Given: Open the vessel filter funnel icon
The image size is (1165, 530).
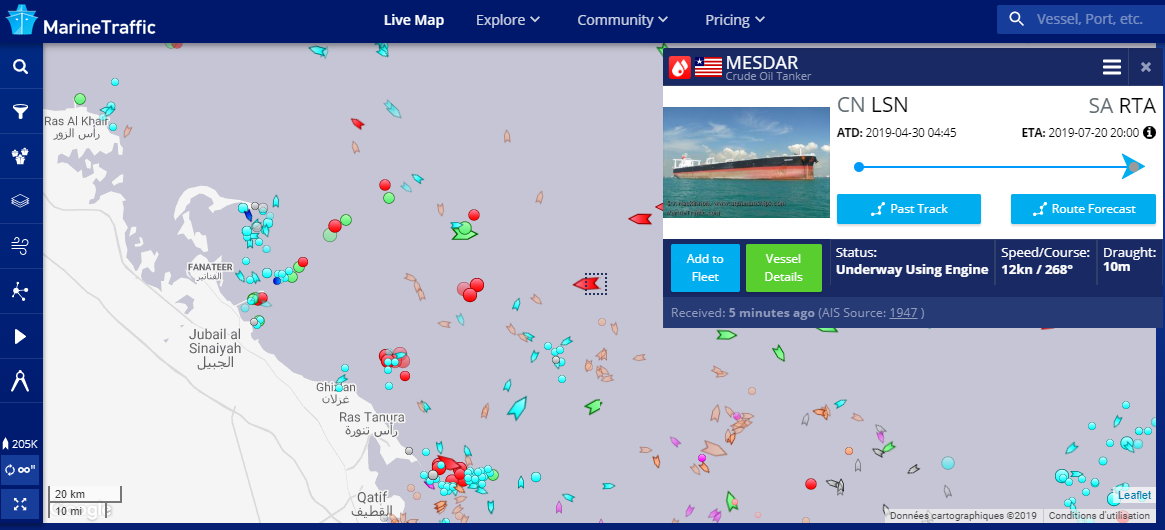Looking at the screenshot, I should pos(20,111).
